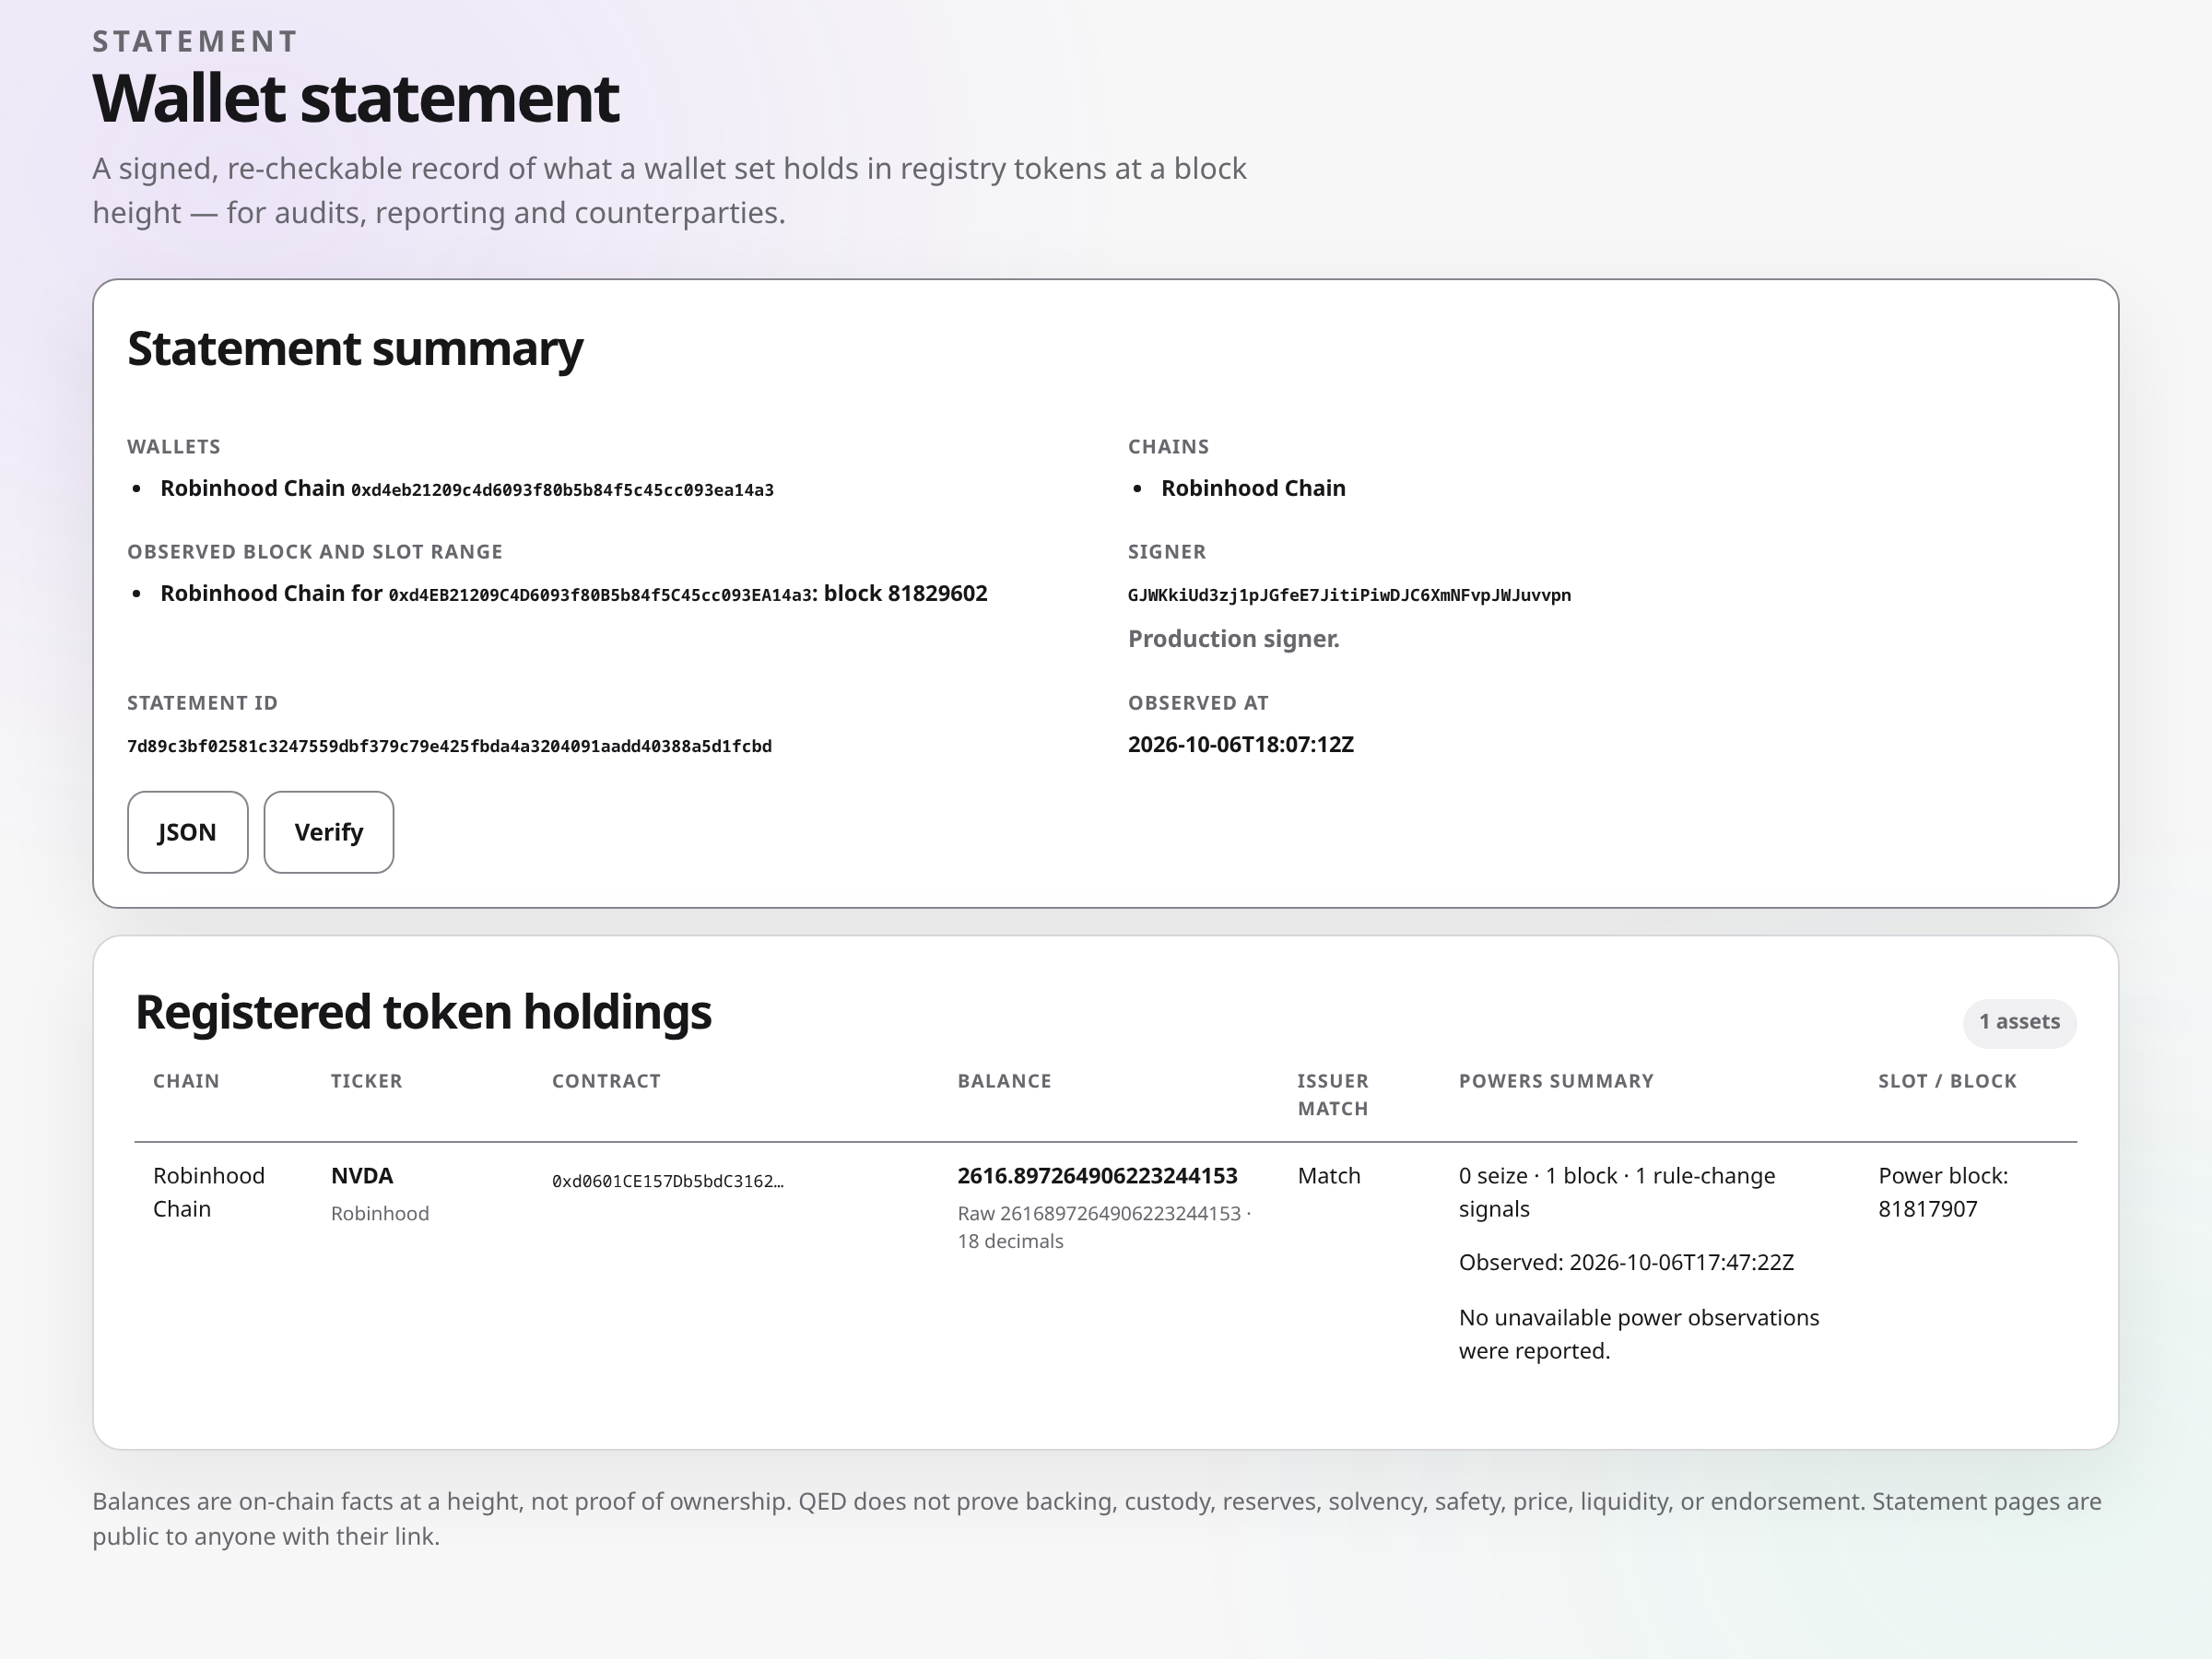Click the balance 2616.897264906223244153
Image resolution: width=2212 pixels, height=1659 pixels.
[x=1097, y=1175]
